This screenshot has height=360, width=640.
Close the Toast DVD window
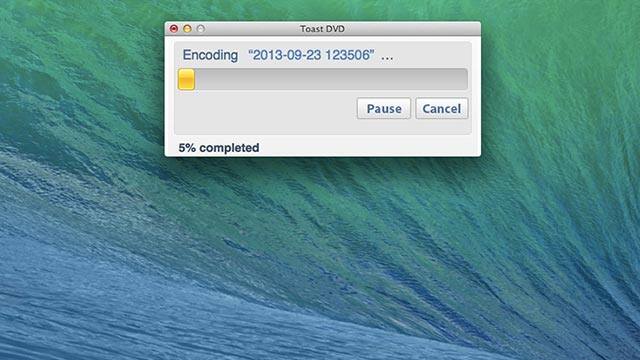coord(174,29)
